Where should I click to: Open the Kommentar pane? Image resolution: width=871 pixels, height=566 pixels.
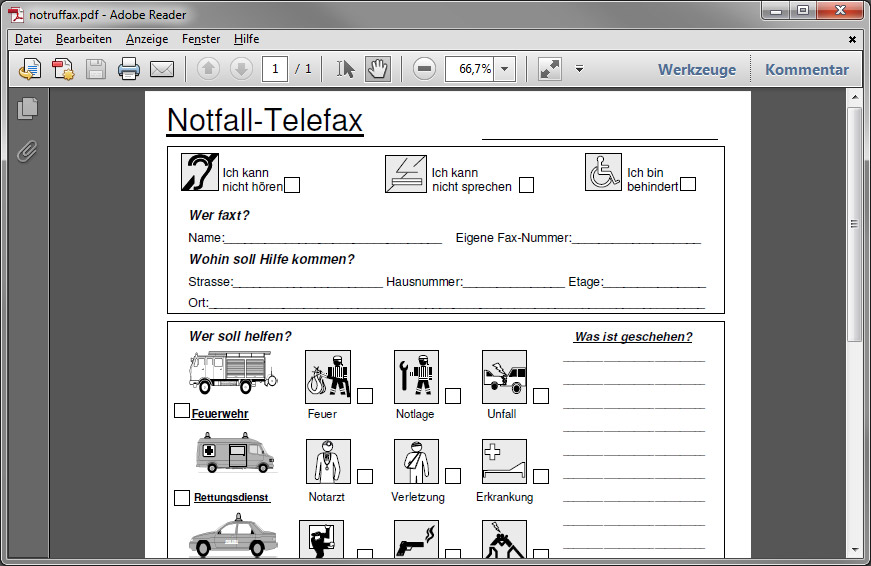click(x=806, y=69)
